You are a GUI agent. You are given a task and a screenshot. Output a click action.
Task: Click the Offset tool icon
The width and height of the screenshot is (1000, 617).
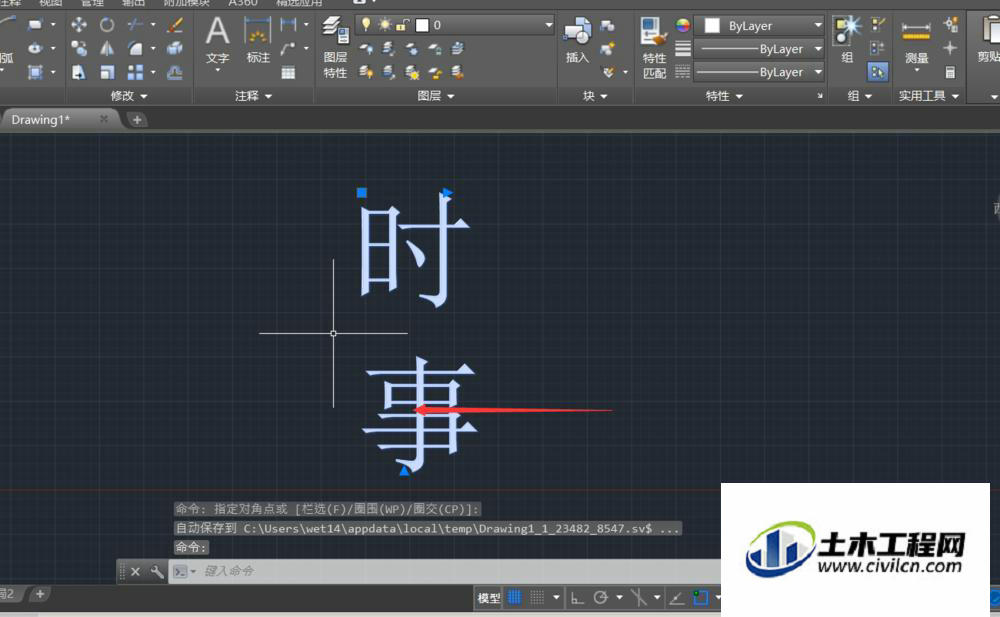175,72
